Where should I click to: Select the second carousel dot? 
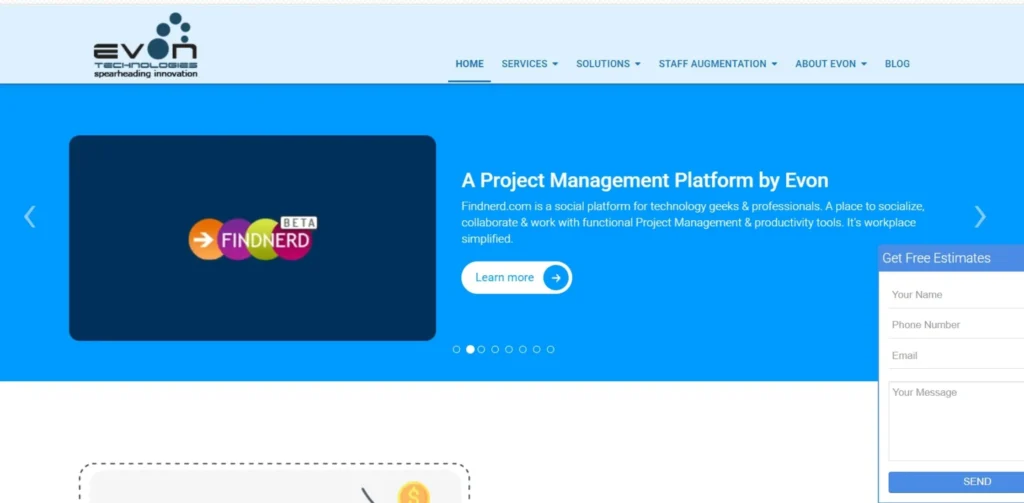(470, 349)
